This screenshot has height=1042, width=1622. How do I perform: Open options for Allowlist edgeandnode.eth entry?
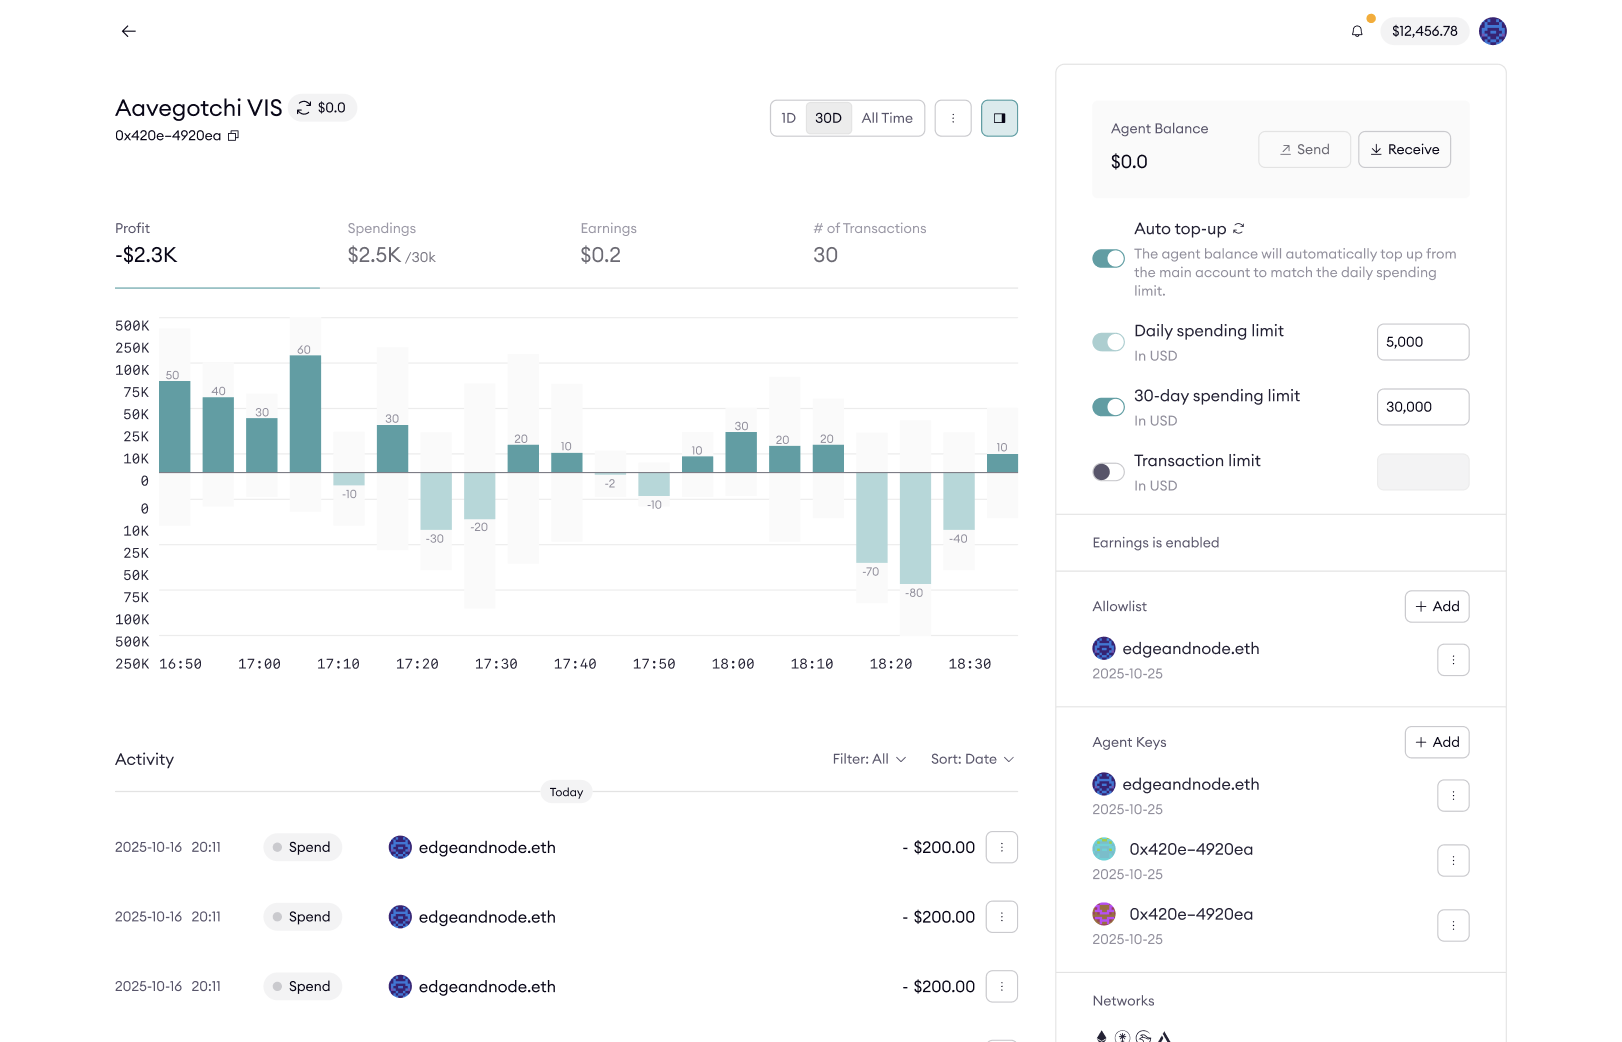1453,660
